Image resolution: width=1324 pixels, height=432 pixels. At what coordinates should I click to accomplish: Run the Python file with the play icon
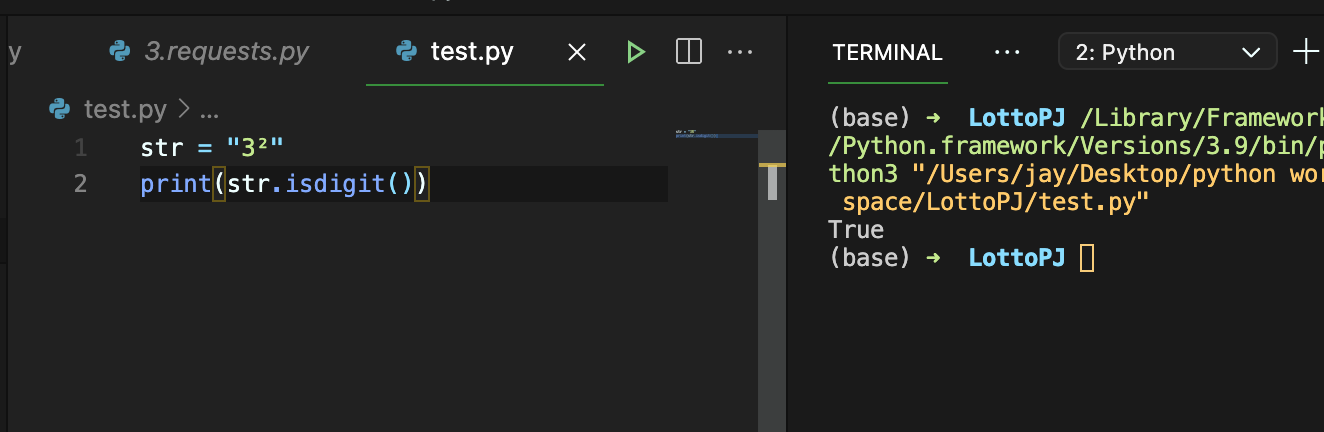pyautogui.click(x=635, y=52)
